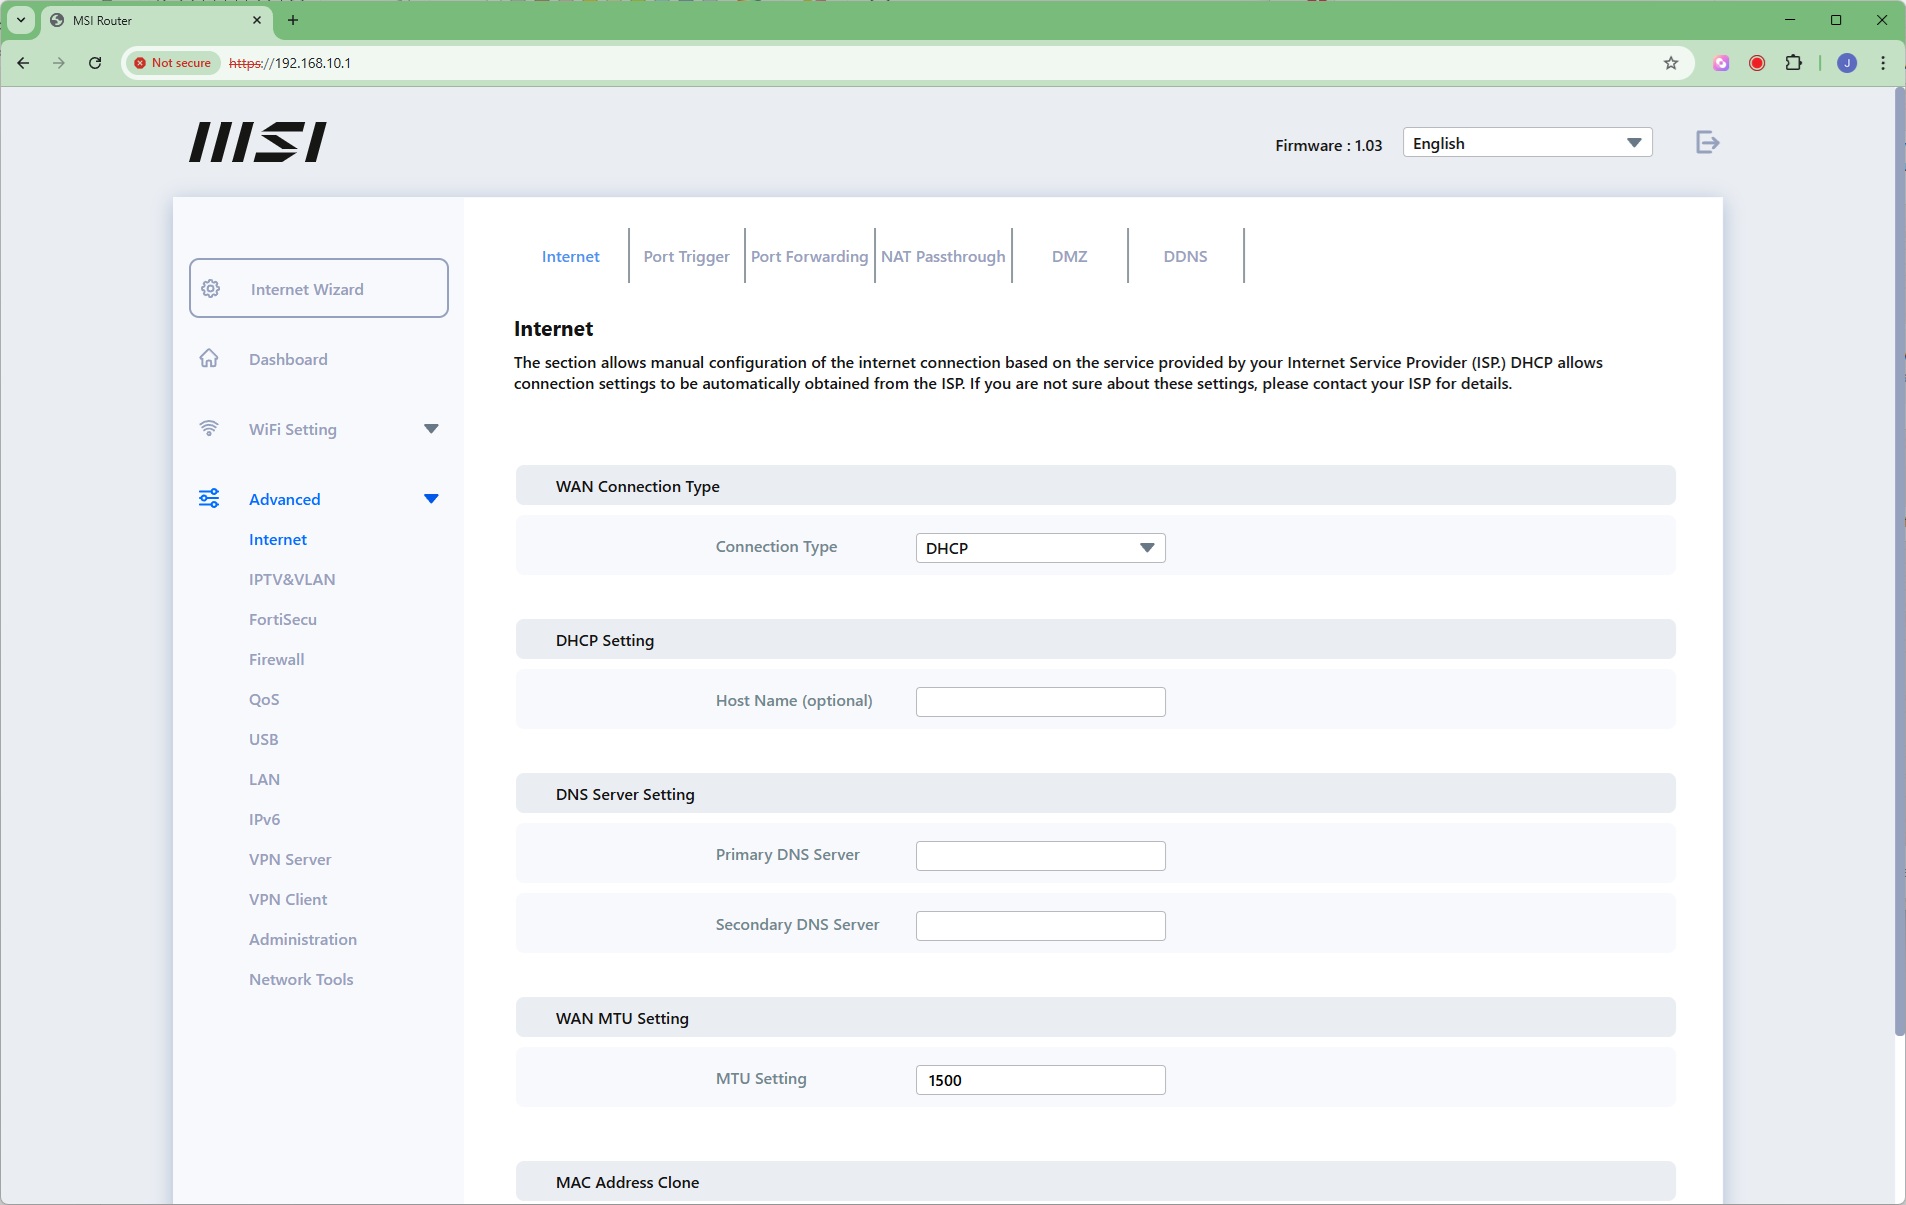The width and height of the screenshot is (1906, 1205).
Task: Open the English language dropdown
Action: 1526,143
